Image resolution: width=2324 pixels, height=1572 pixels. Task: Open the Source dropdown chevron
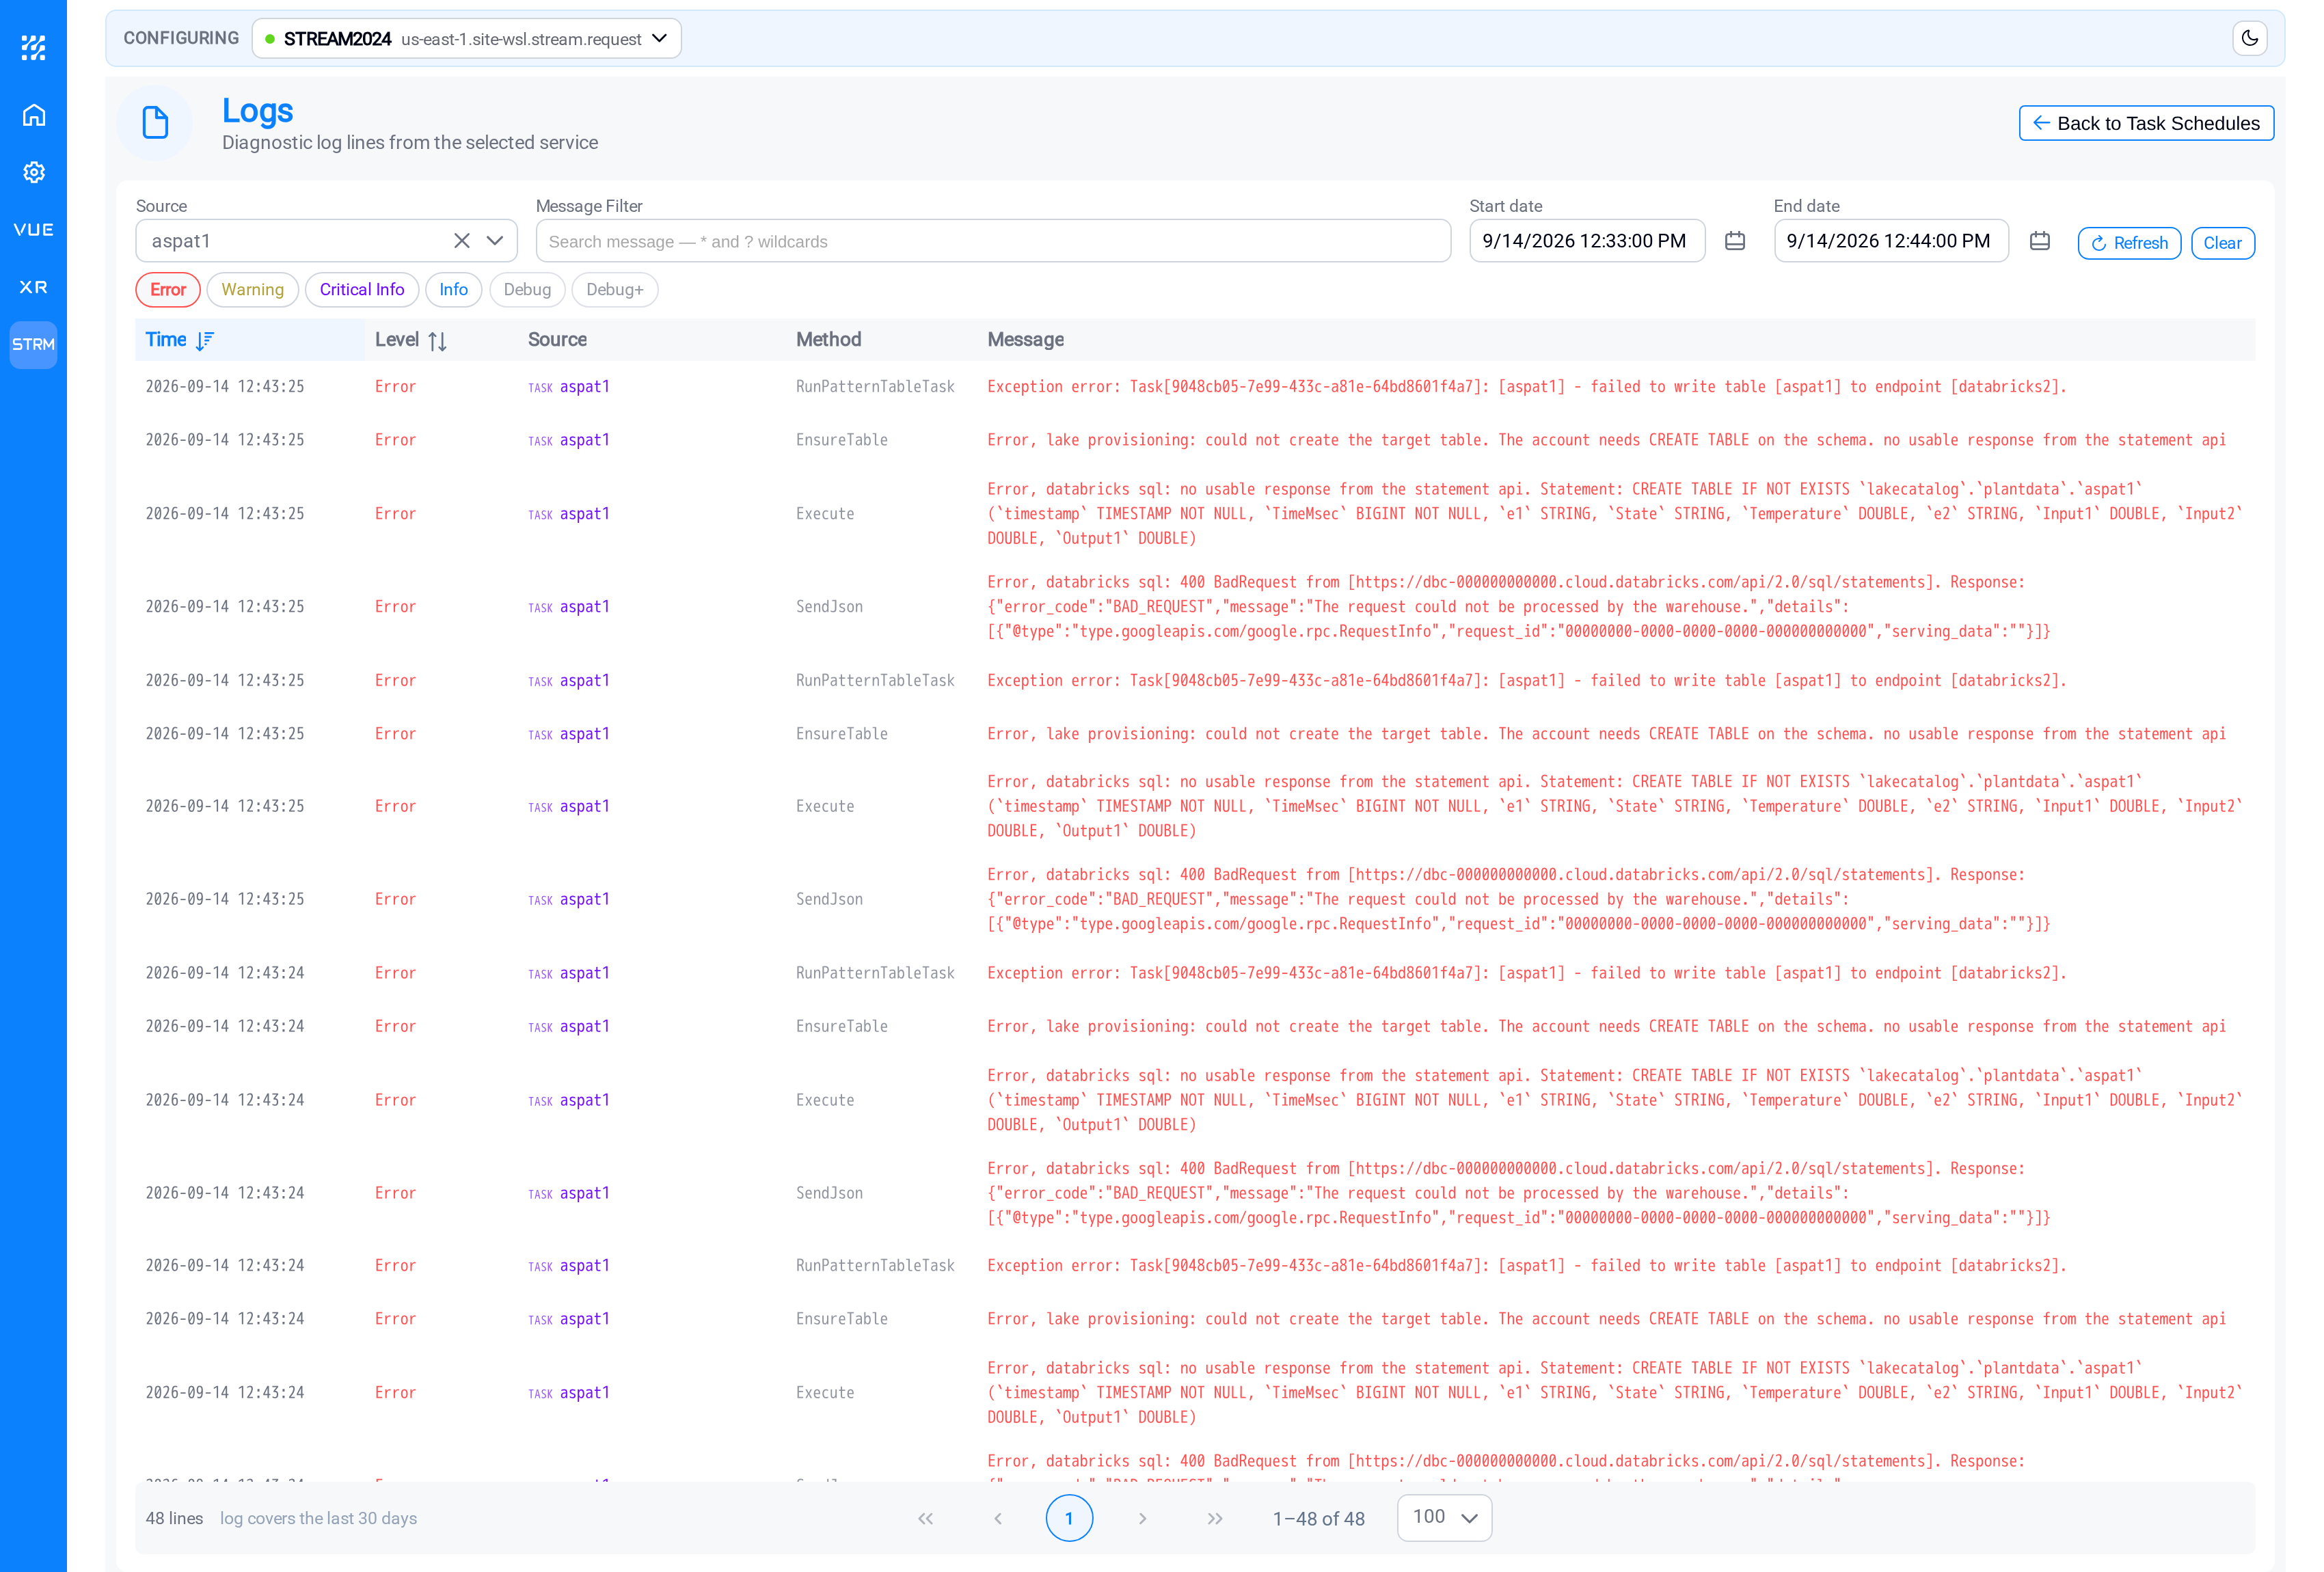pyautogui.click(x=495, y=240)
